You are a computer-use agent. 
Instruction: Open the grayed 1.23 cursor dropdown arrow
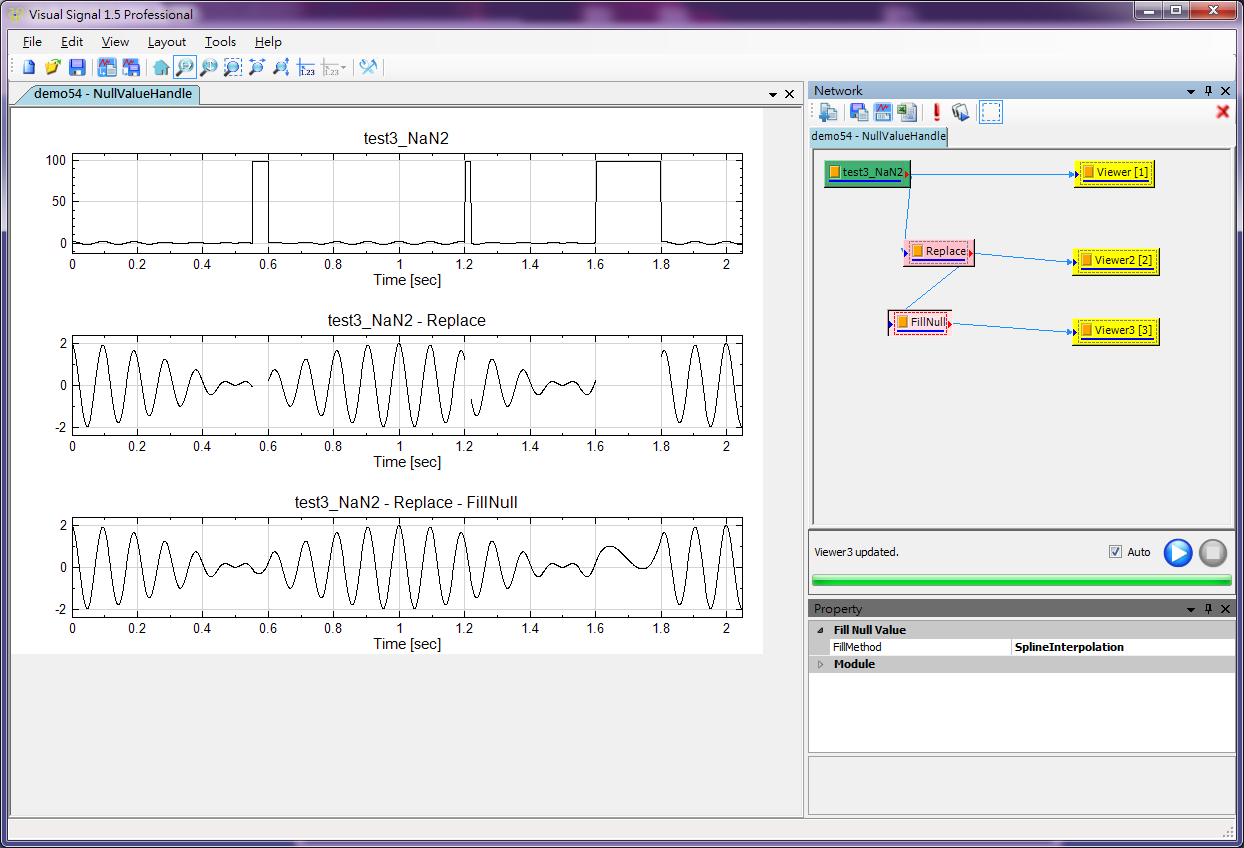point(344,68)
